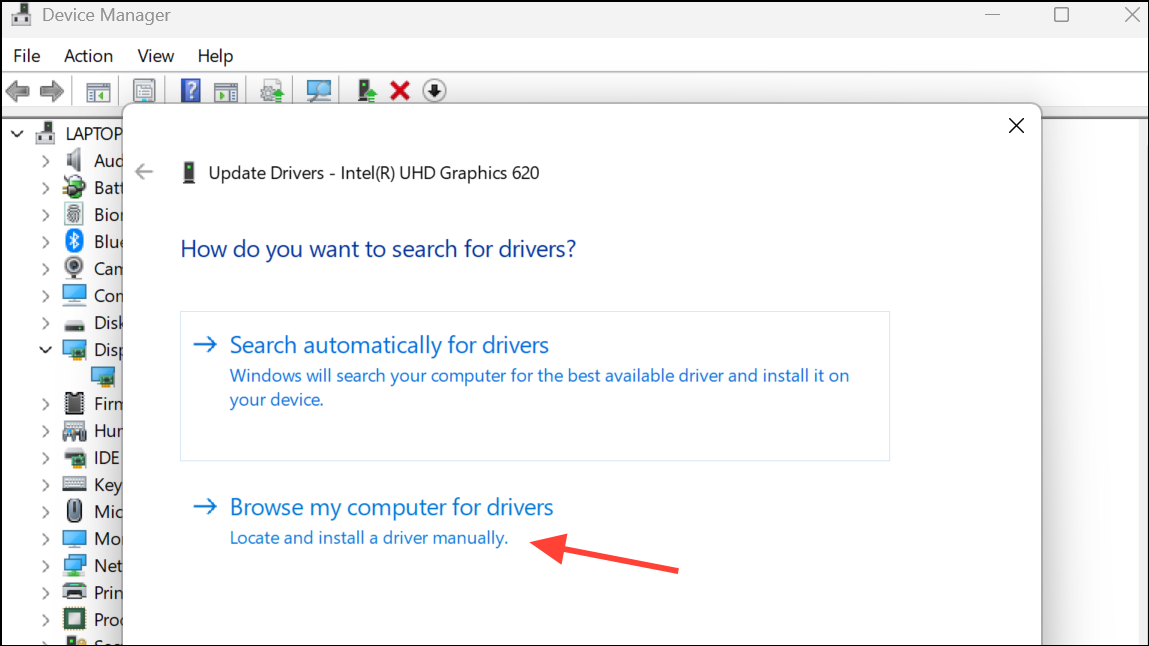Viewport: 1149px width, 646px height.
Task: Go back in Update Drivers dialog
Action: pyautogui.click(x=144, y=172)
